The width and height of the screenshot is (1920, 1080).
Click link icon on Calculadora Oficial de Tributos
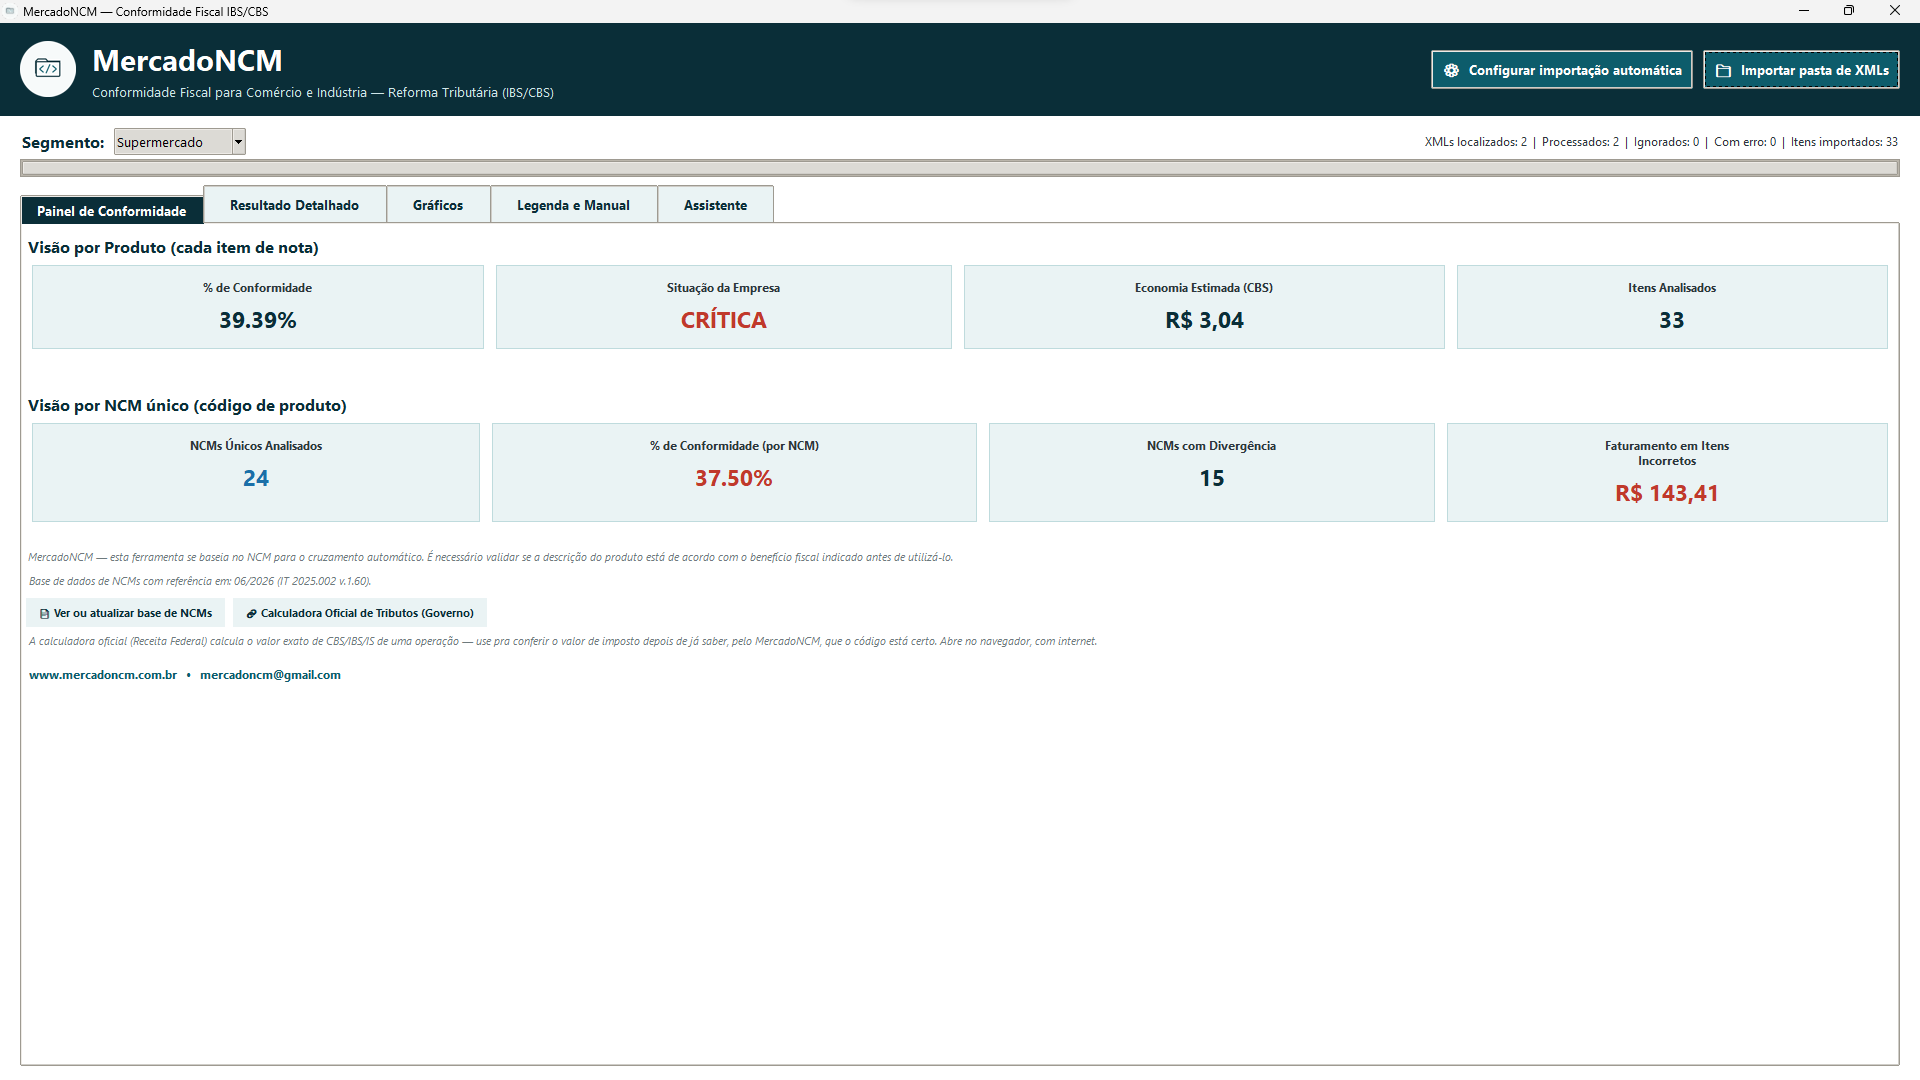click(x=251, y=614)
